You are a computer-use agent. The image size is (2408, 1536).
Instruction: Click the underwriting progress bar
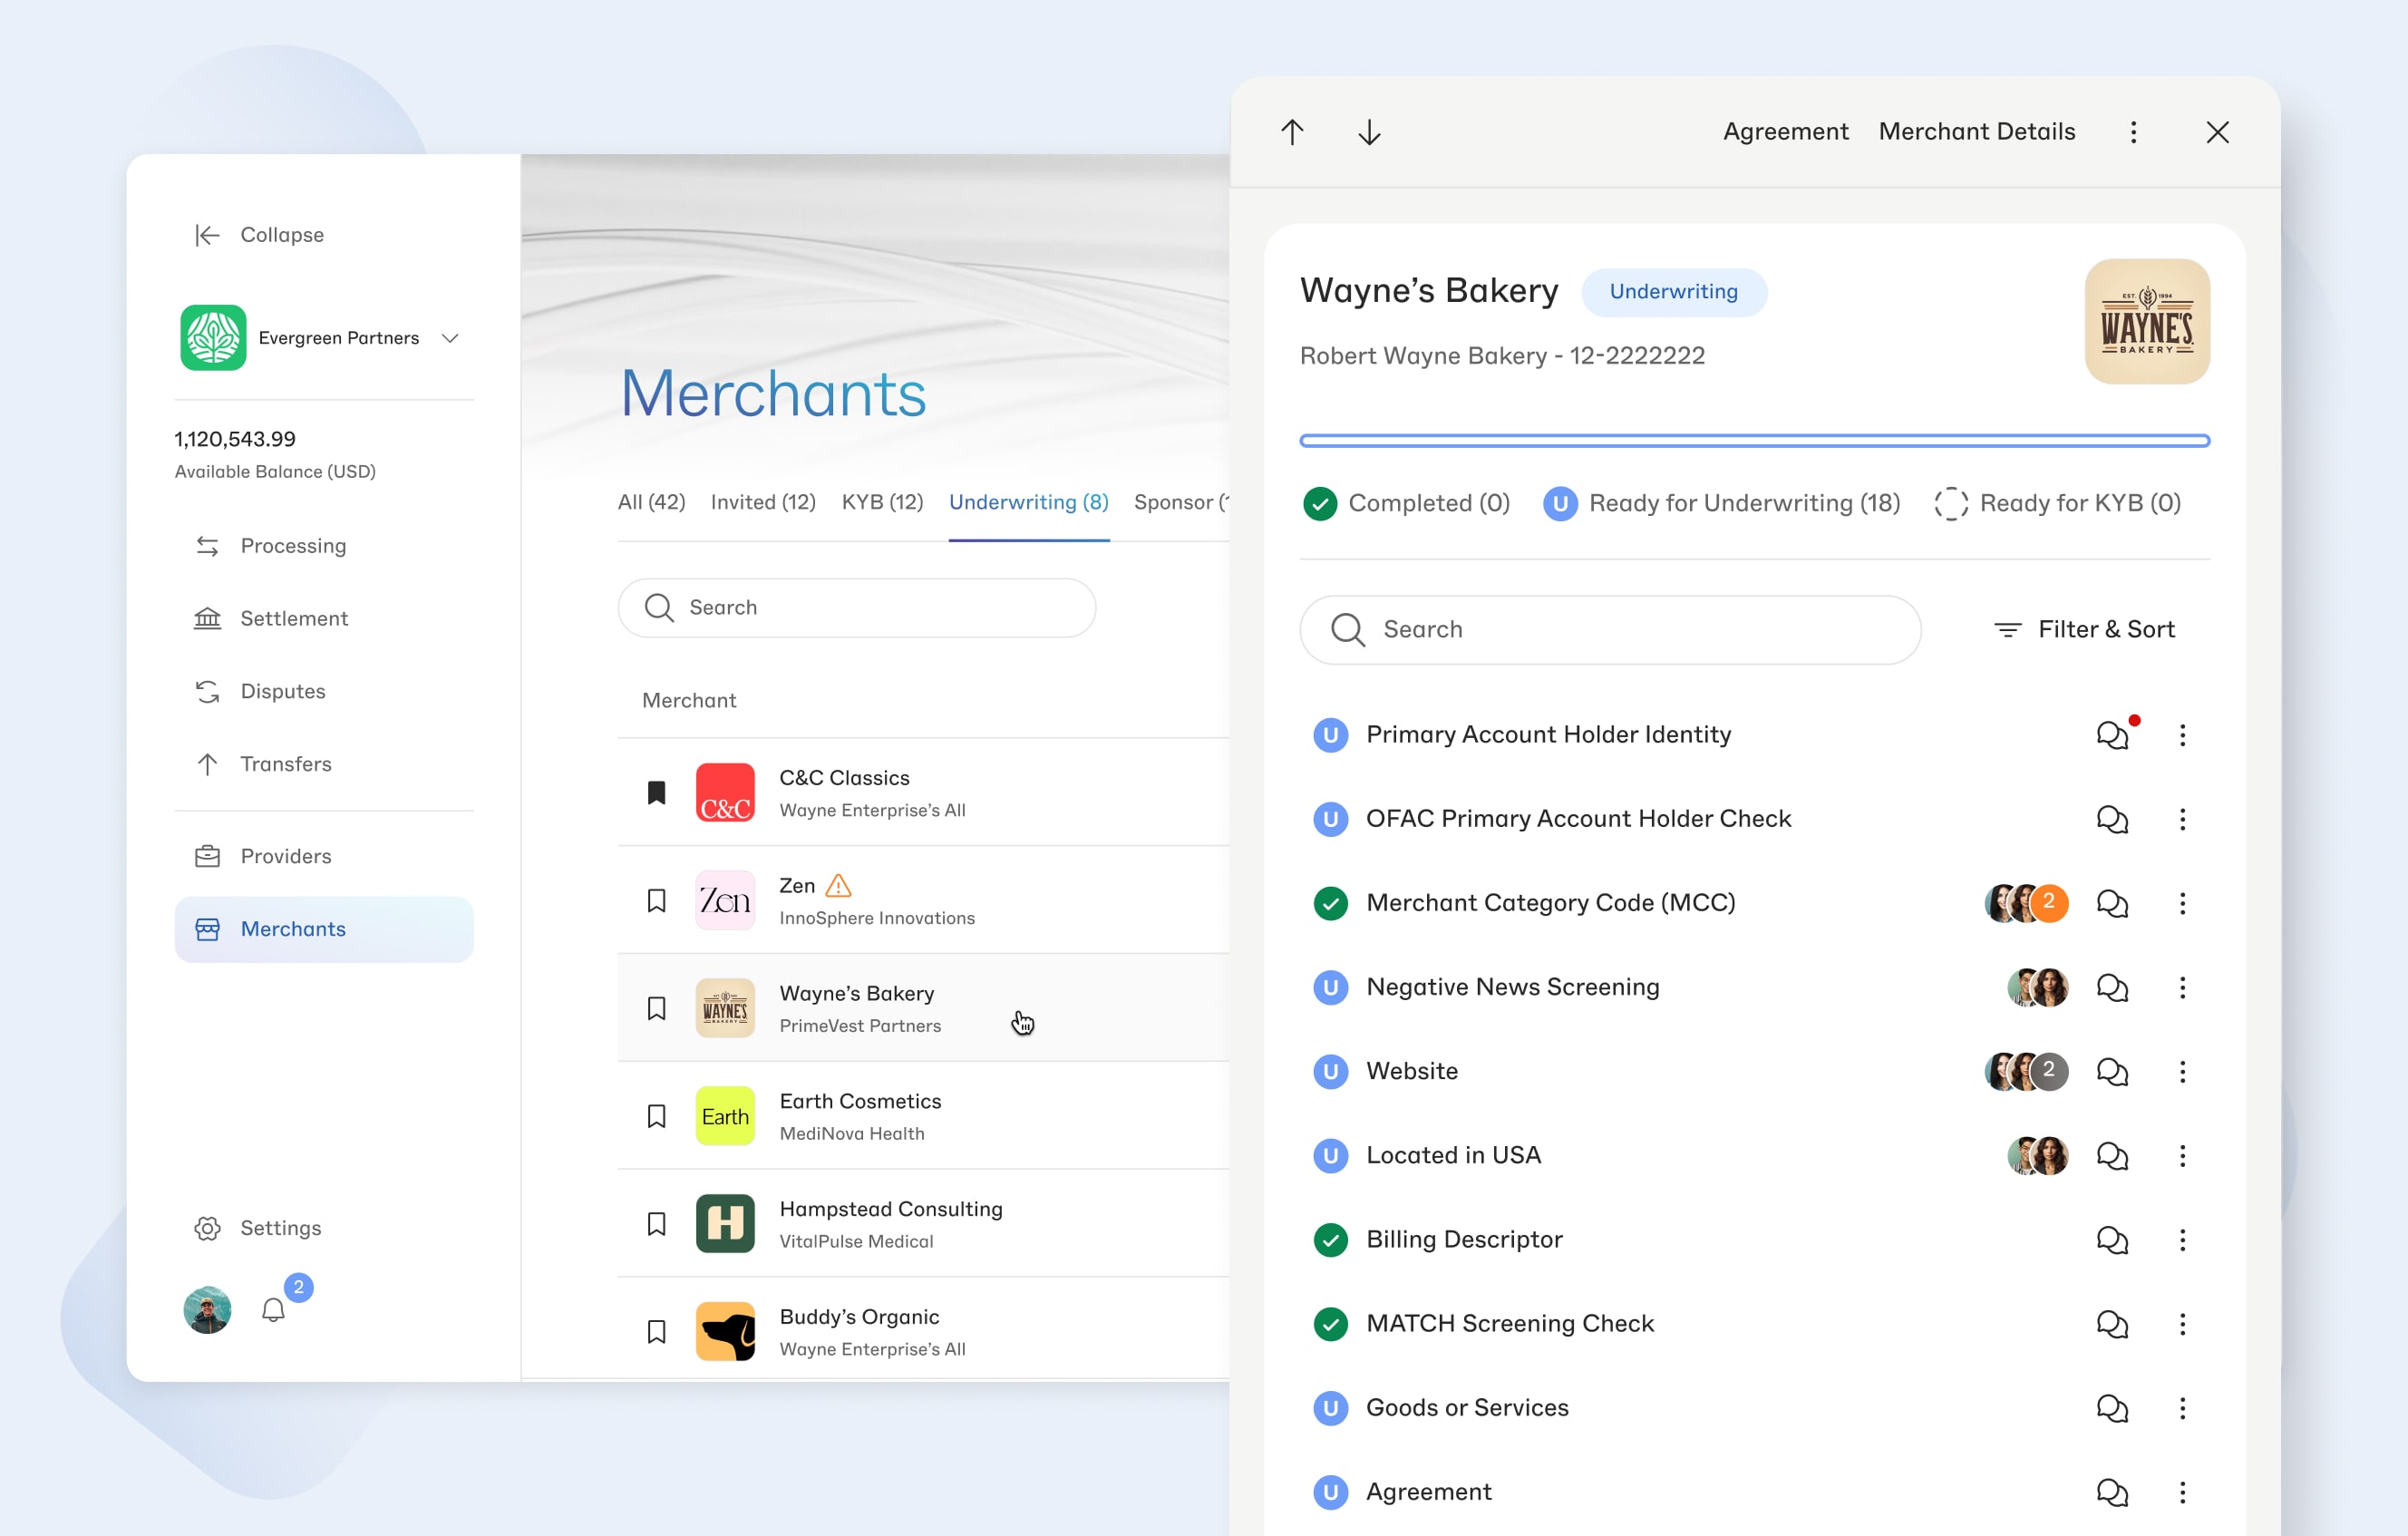coord(1754,441)
